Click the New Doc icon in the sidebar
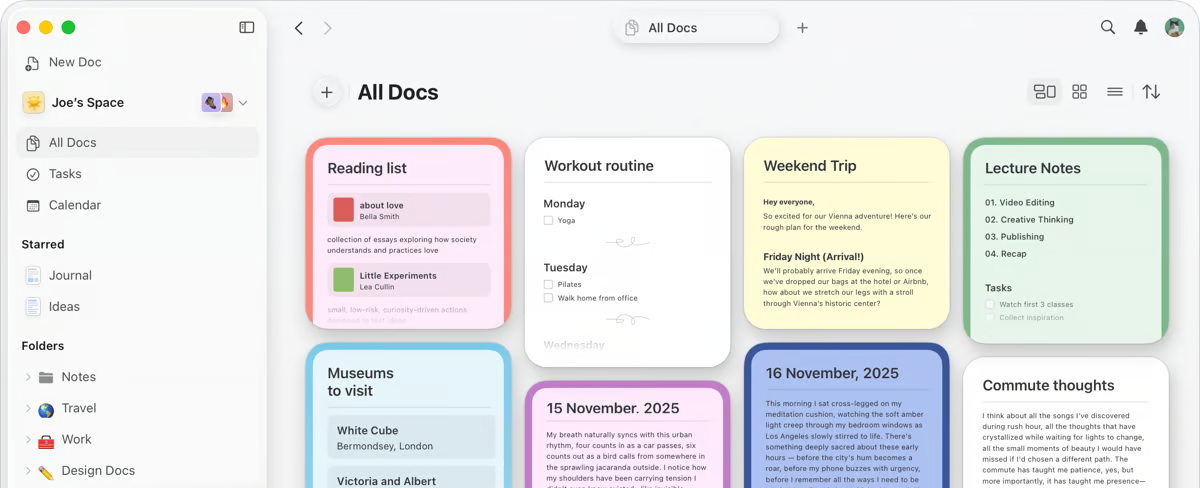 point(33,63)
